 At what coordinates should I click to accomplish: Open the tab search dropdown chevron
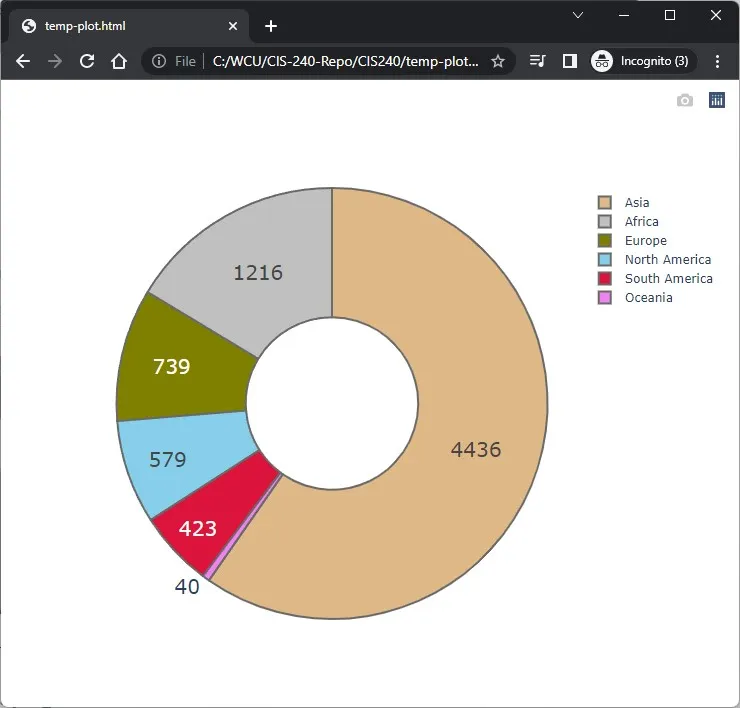578,15
